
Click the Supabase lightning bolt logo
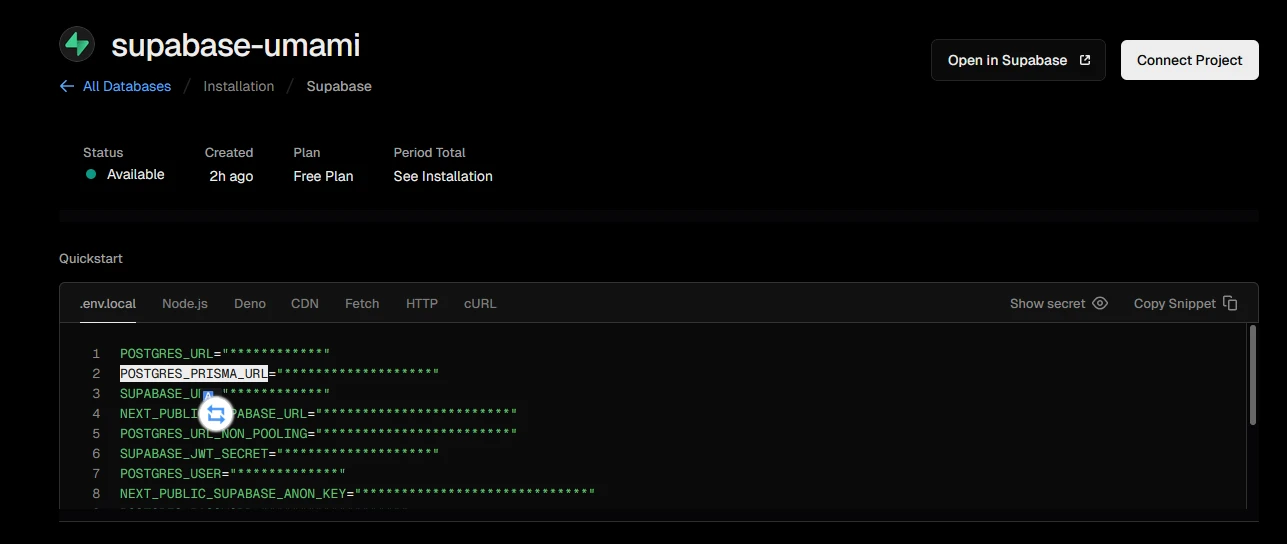tap(77, 44)
